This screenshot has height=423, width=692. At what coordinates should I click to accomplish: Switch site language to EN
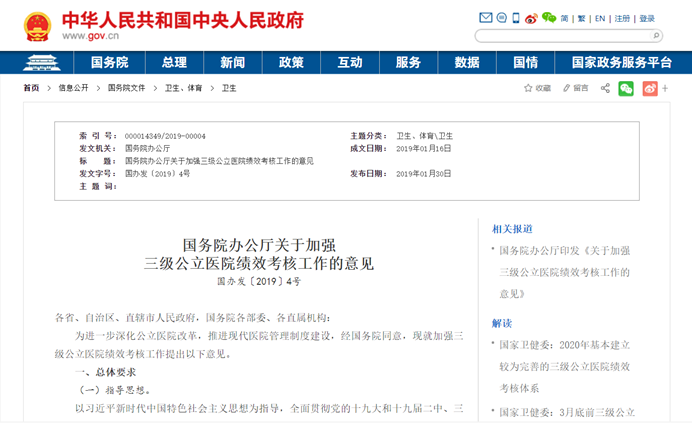[x=600, y=18]
